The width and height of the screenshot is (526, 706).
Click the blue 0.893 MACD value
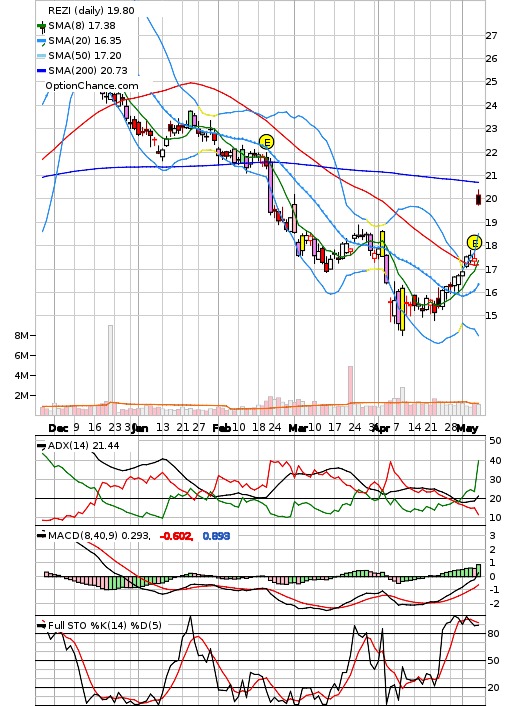point(216,536)
